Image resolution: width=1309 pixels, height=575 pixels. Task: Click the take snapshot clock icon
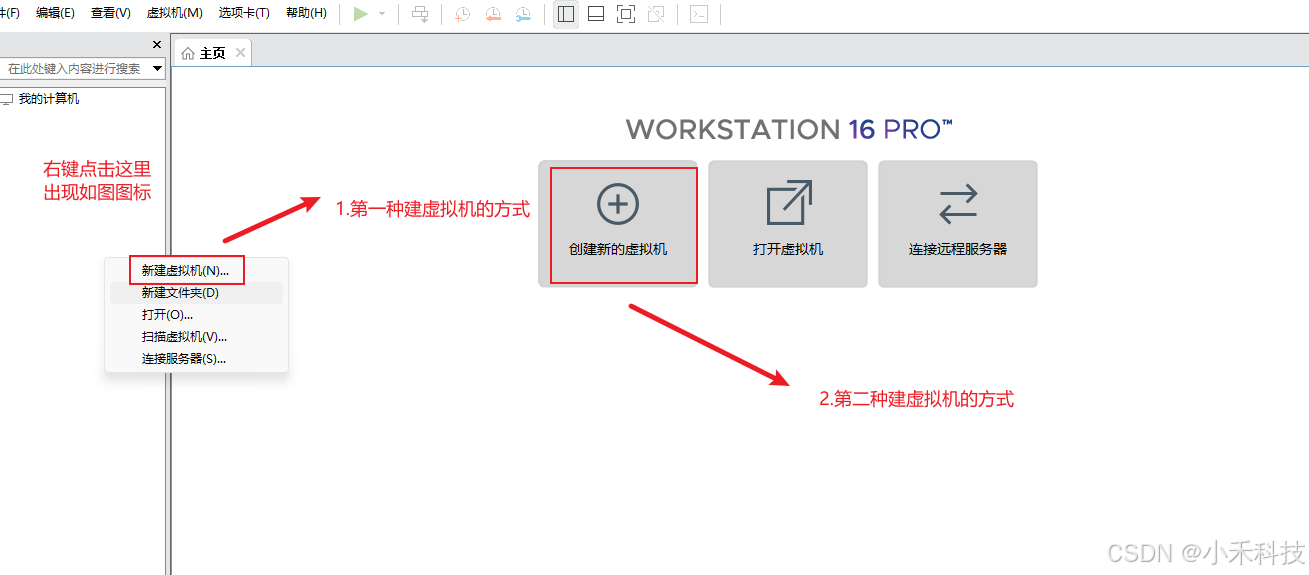pos(462,14)
